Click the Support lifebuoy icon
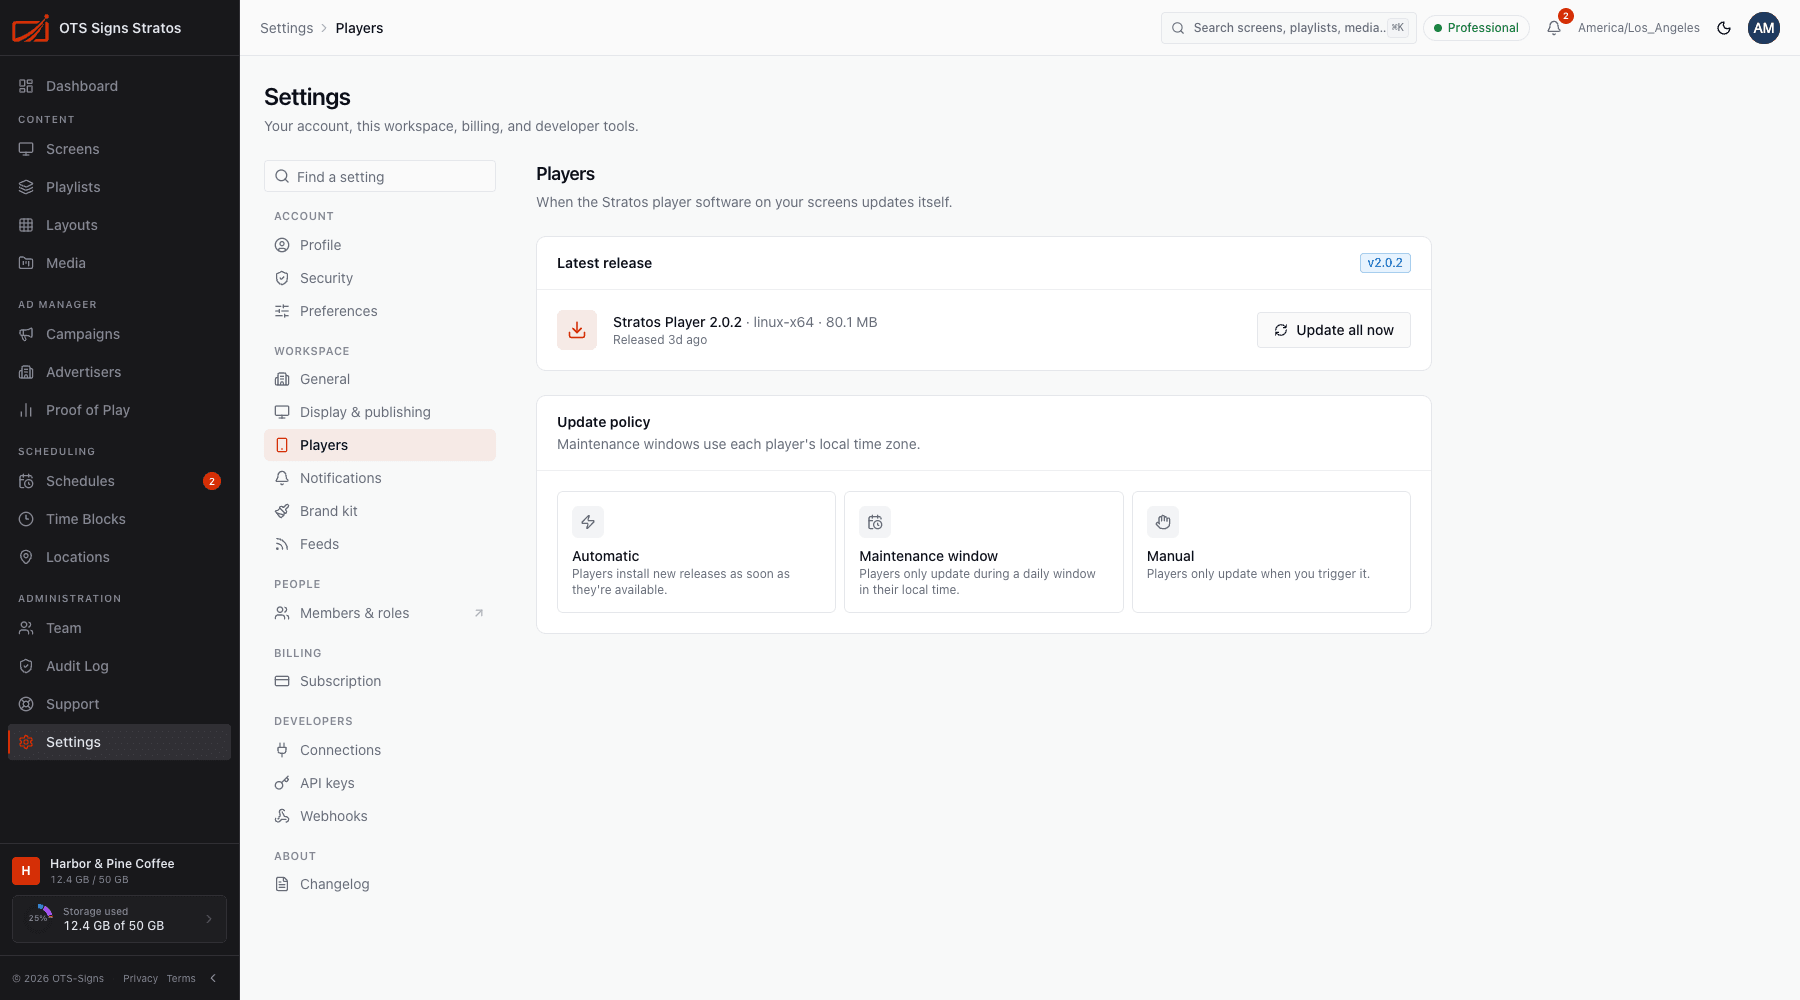 26,704
